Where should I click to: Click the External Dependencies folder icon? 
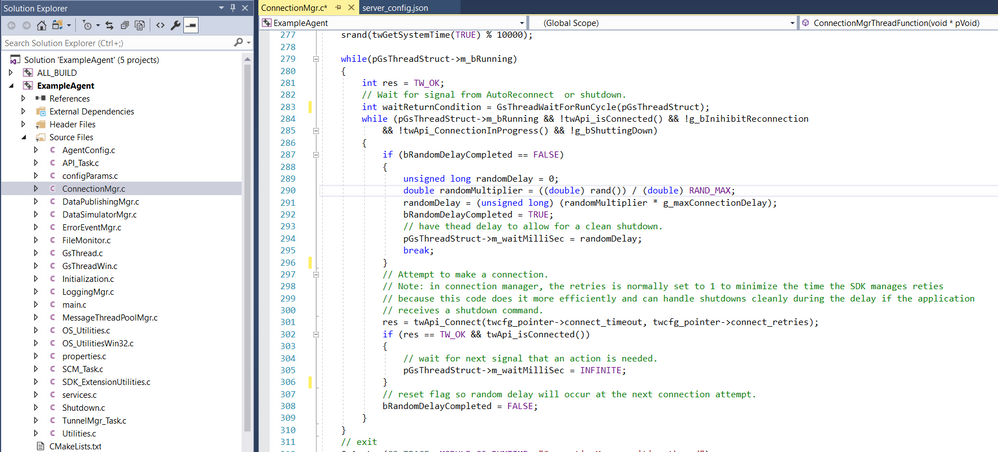click(x=41, y=111)
